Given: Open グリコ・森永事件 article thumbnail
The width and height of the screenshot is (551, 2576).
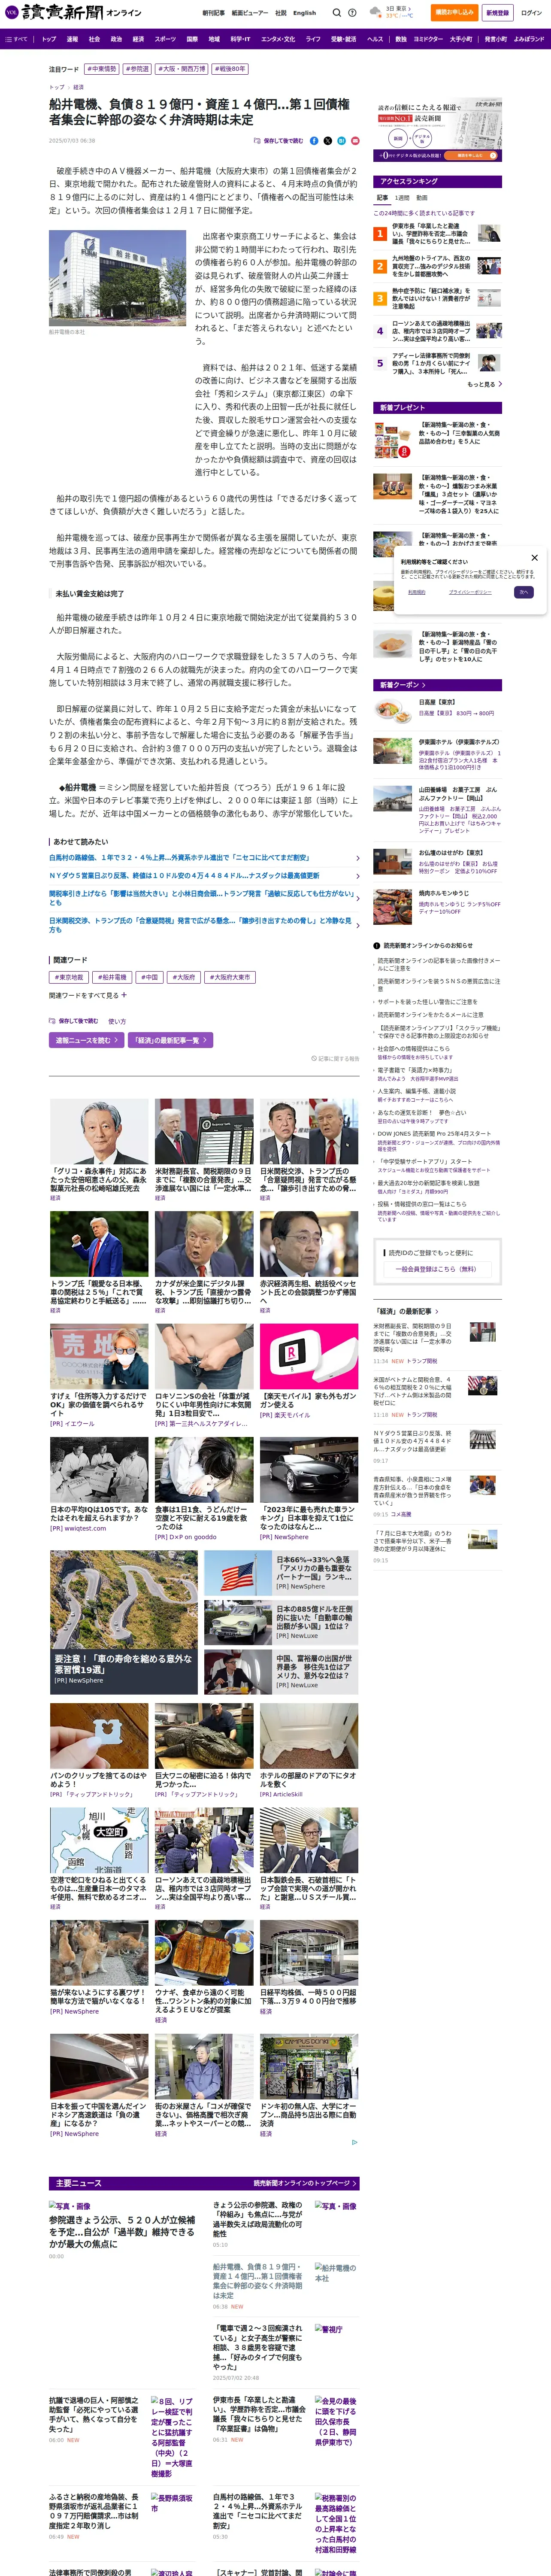Looking at the screenshot, I should [x=99, y=1131].
